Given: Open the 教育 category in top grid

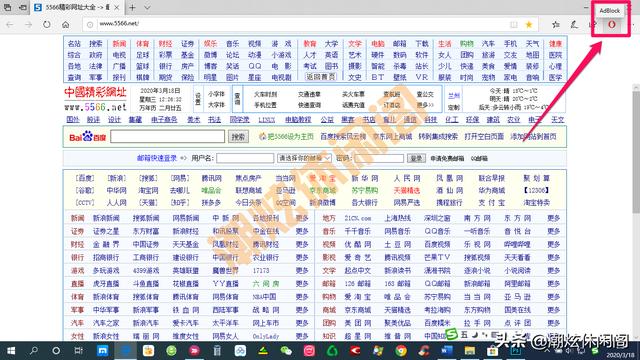Looking at the screenshot, I should click(310, 44).
